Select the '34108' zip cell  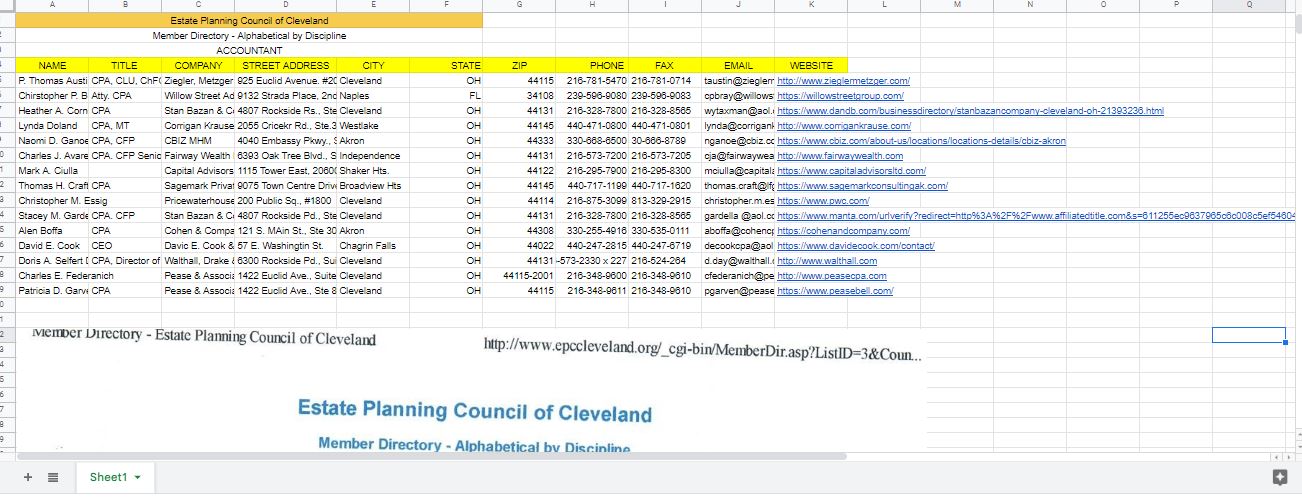[519, 95]
